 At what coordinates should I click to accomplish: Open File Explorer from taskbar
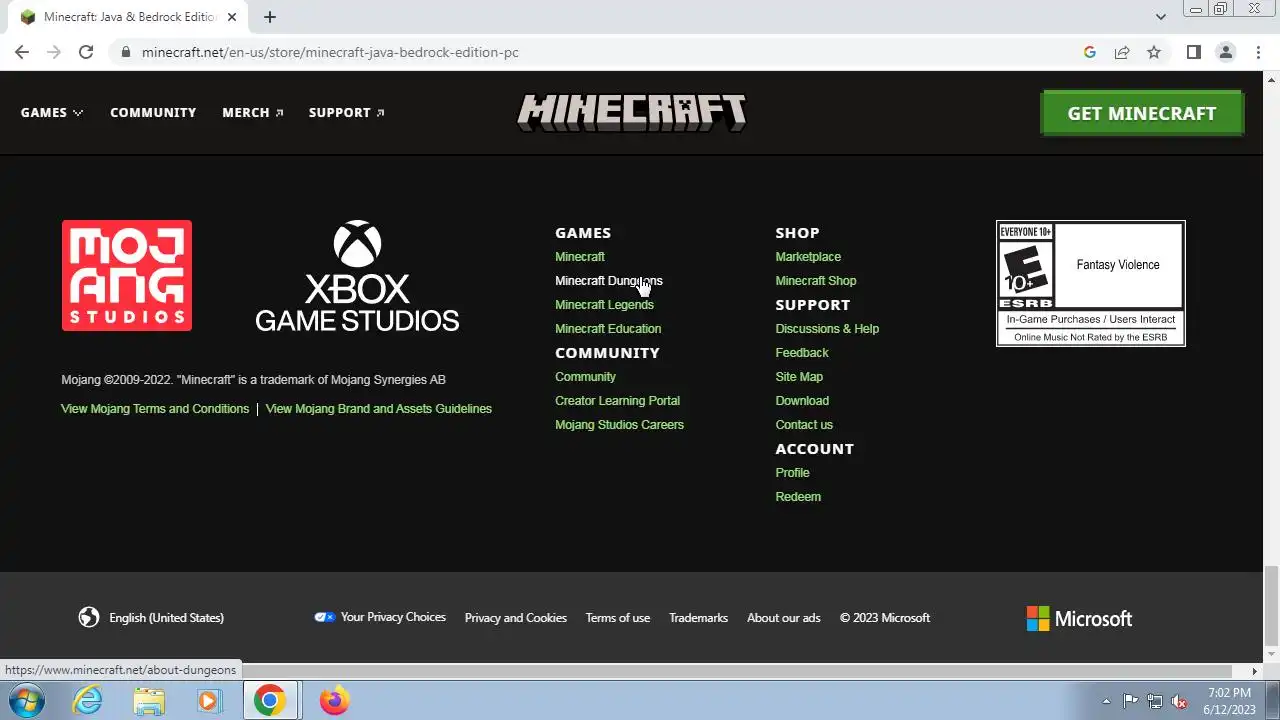click(x=148, y=700)
